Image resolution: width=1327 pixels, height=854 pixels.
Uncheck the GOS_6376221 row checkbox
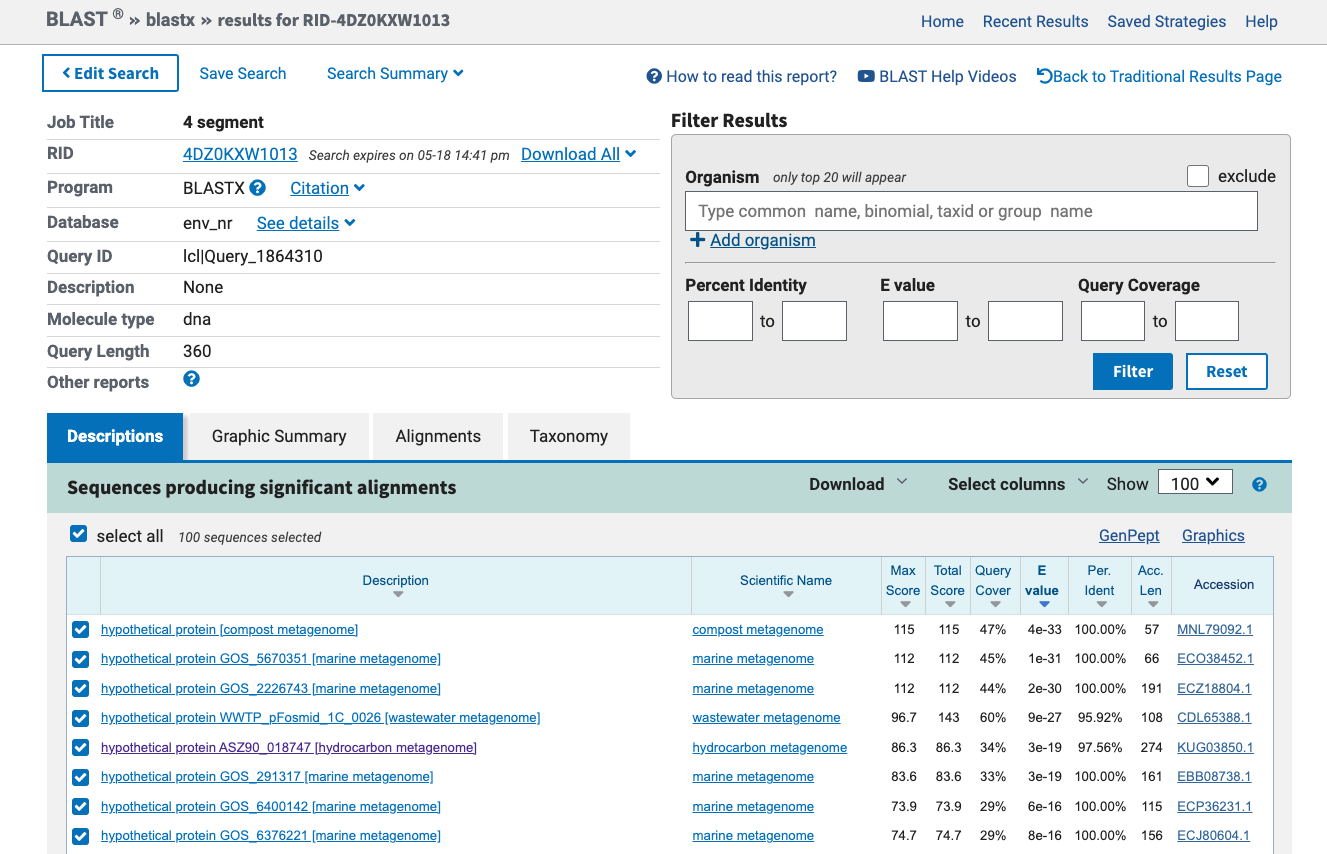tap(81, 836)
